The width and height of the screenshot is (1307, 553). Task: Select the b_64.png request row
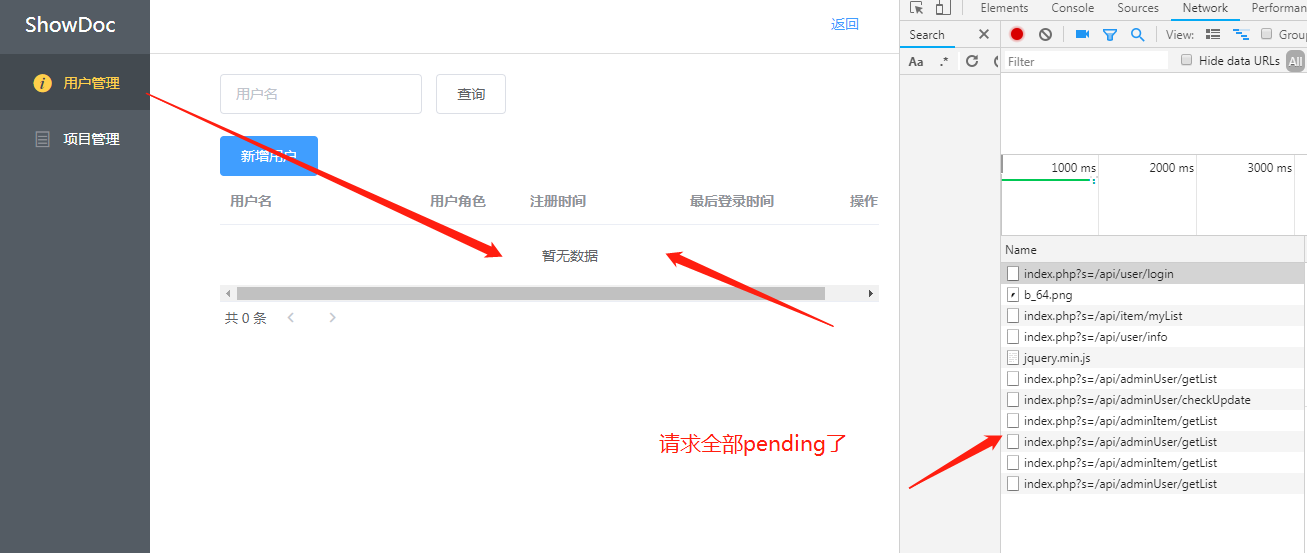(x=1154, y=295)
